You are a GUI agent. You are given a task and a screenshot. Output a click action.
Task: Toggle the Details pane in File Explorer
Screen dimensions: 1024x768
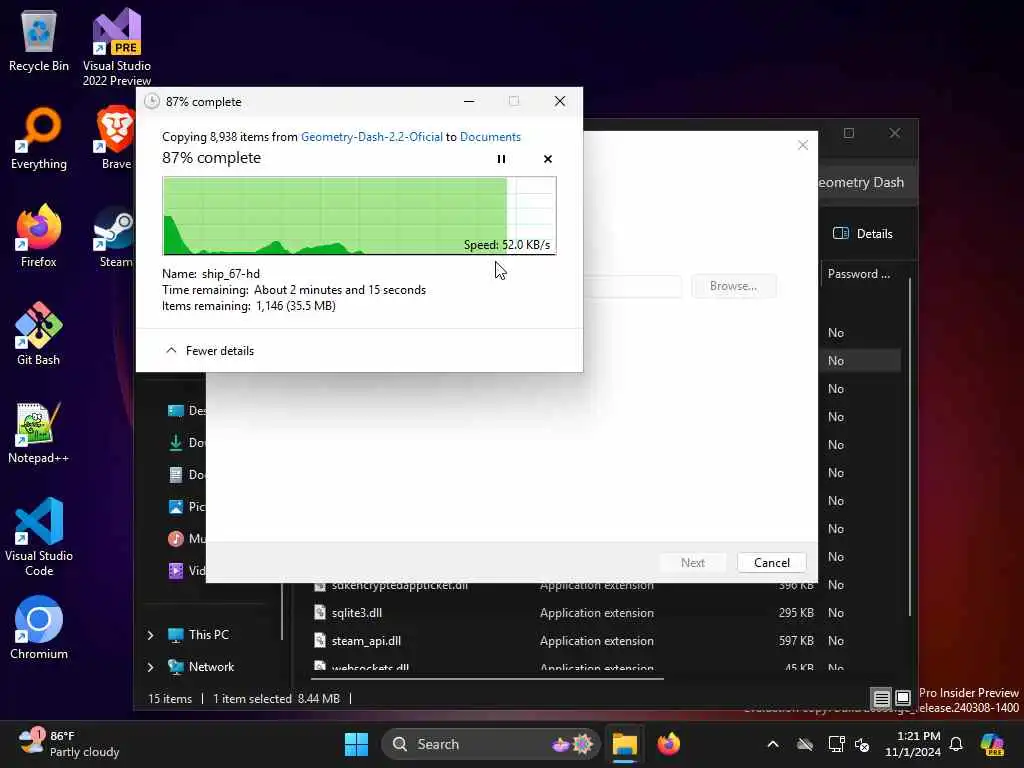(x=863, y=234)
